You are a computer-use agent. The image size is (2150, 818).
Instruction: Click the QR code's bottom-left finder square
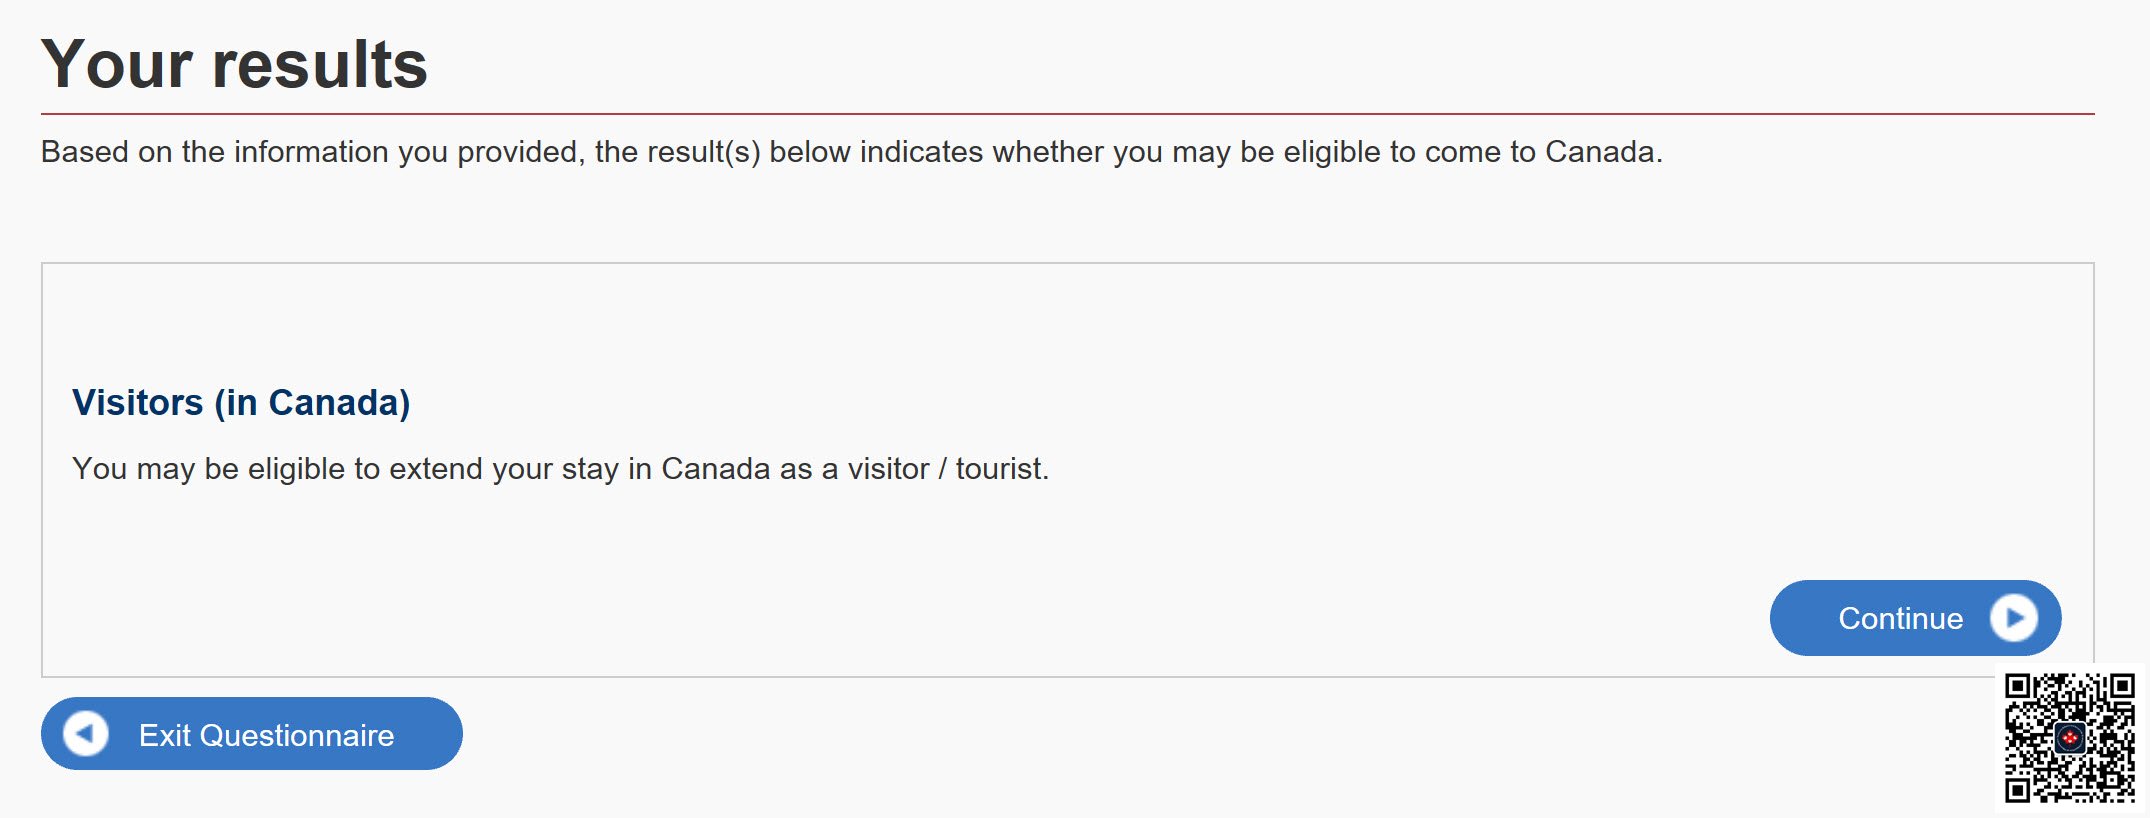tap(2019, 788)
